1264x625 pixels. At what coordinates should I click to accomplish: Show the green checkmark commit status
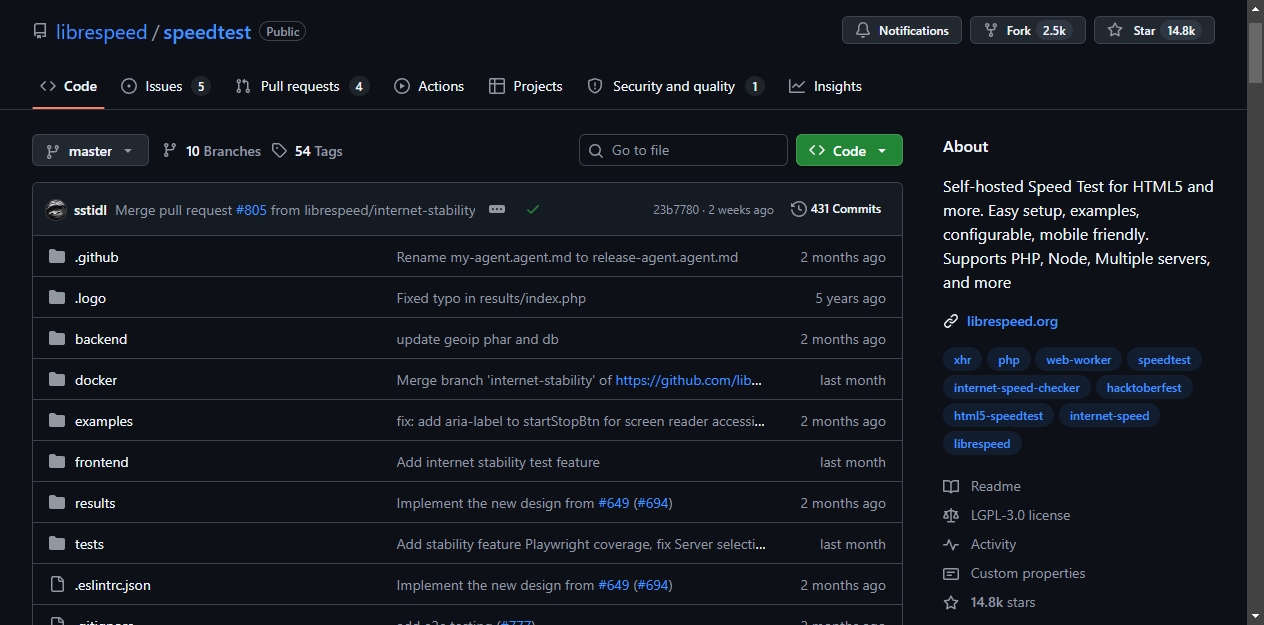(x=533, y=209)
